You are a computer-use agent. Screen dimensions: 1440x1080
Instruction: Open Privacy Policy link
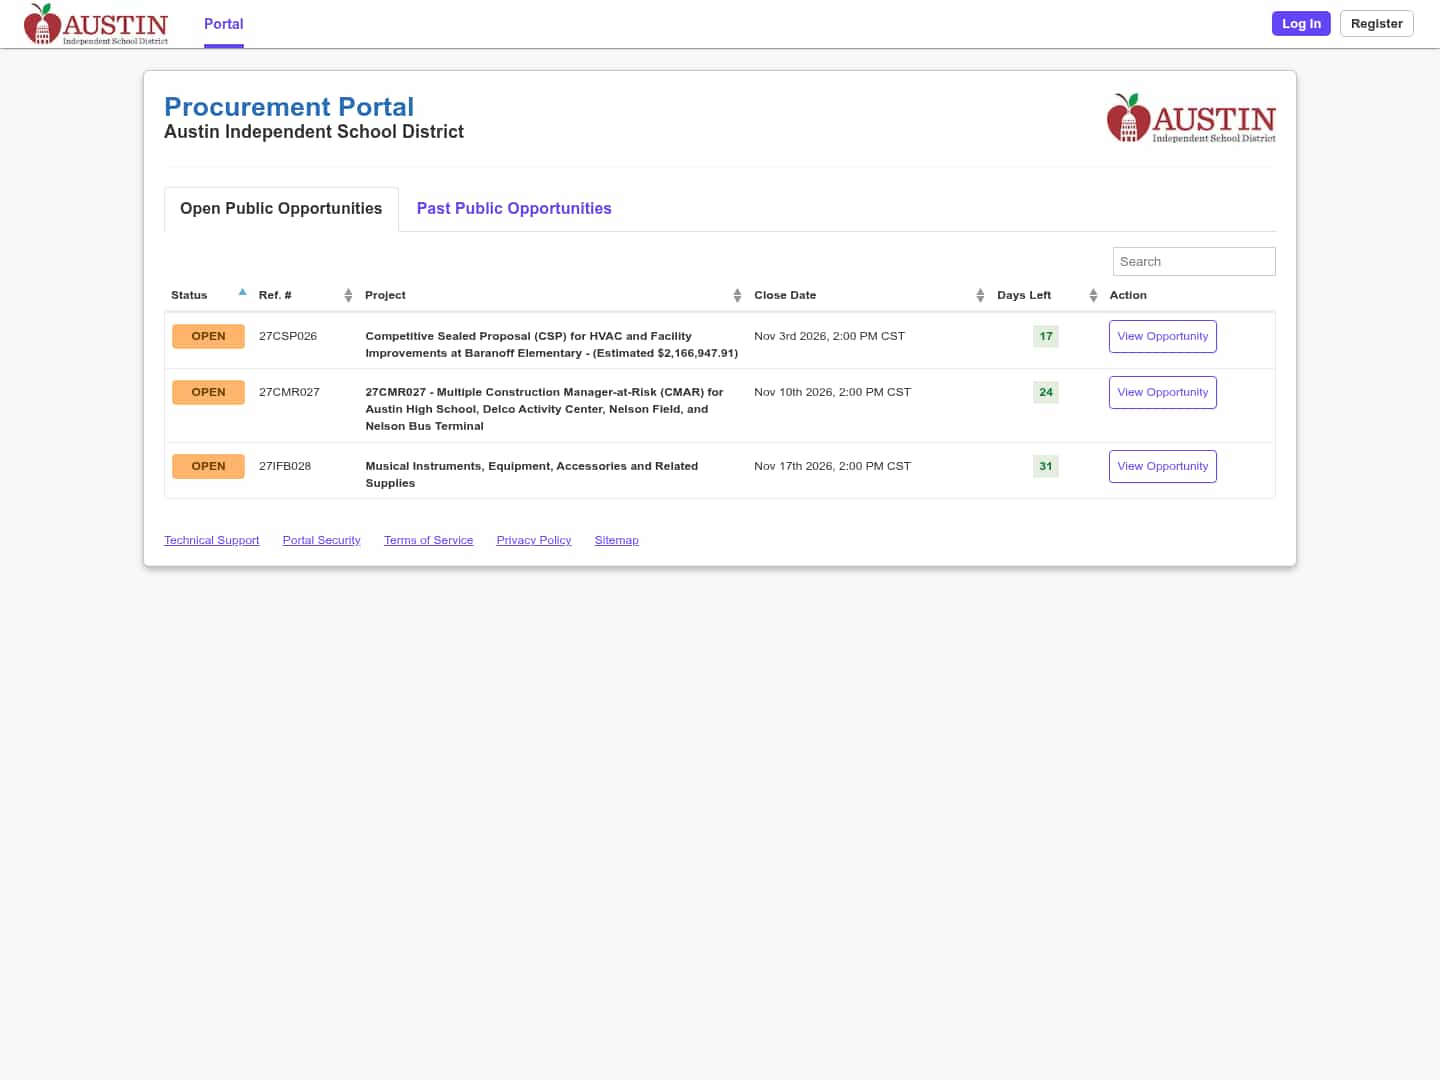pyautogui.click(x=534, y=540)
